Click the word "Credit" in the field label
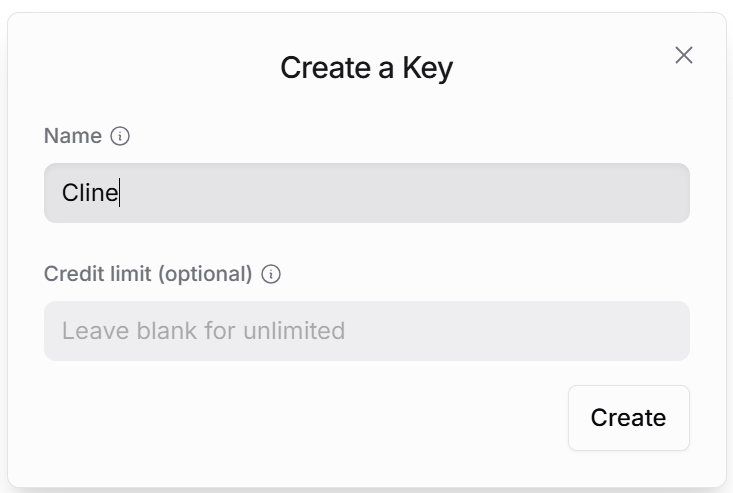This screenshot has height=493, width=733. click(72, 274)
